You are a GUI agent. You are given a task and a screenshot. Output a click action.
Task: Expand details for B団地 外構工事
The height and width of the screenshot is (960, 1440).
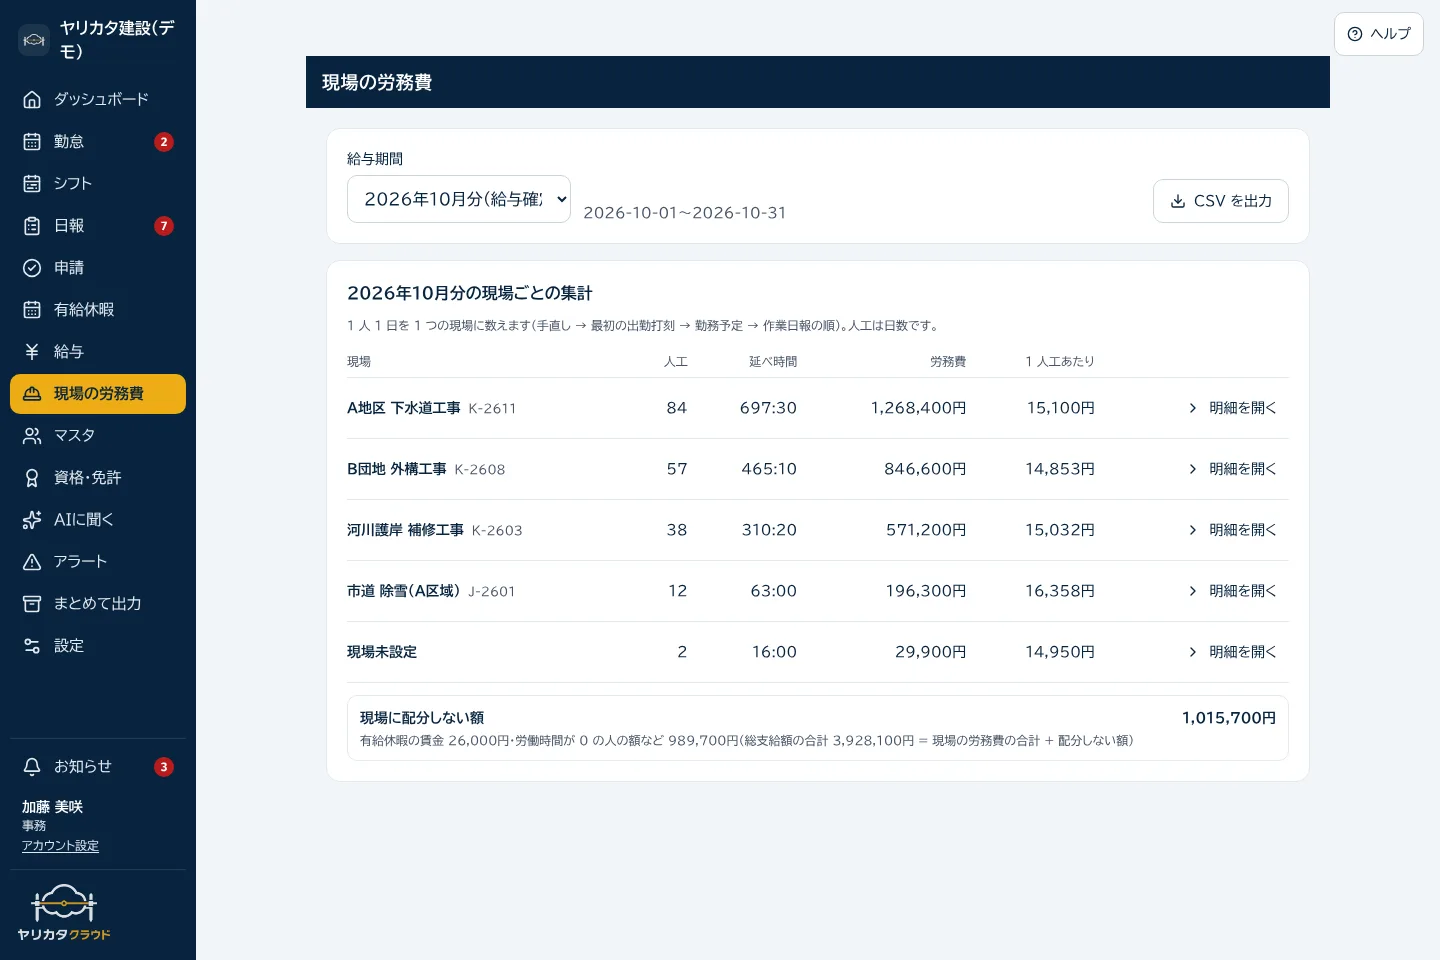click(x=1232, y=469)
